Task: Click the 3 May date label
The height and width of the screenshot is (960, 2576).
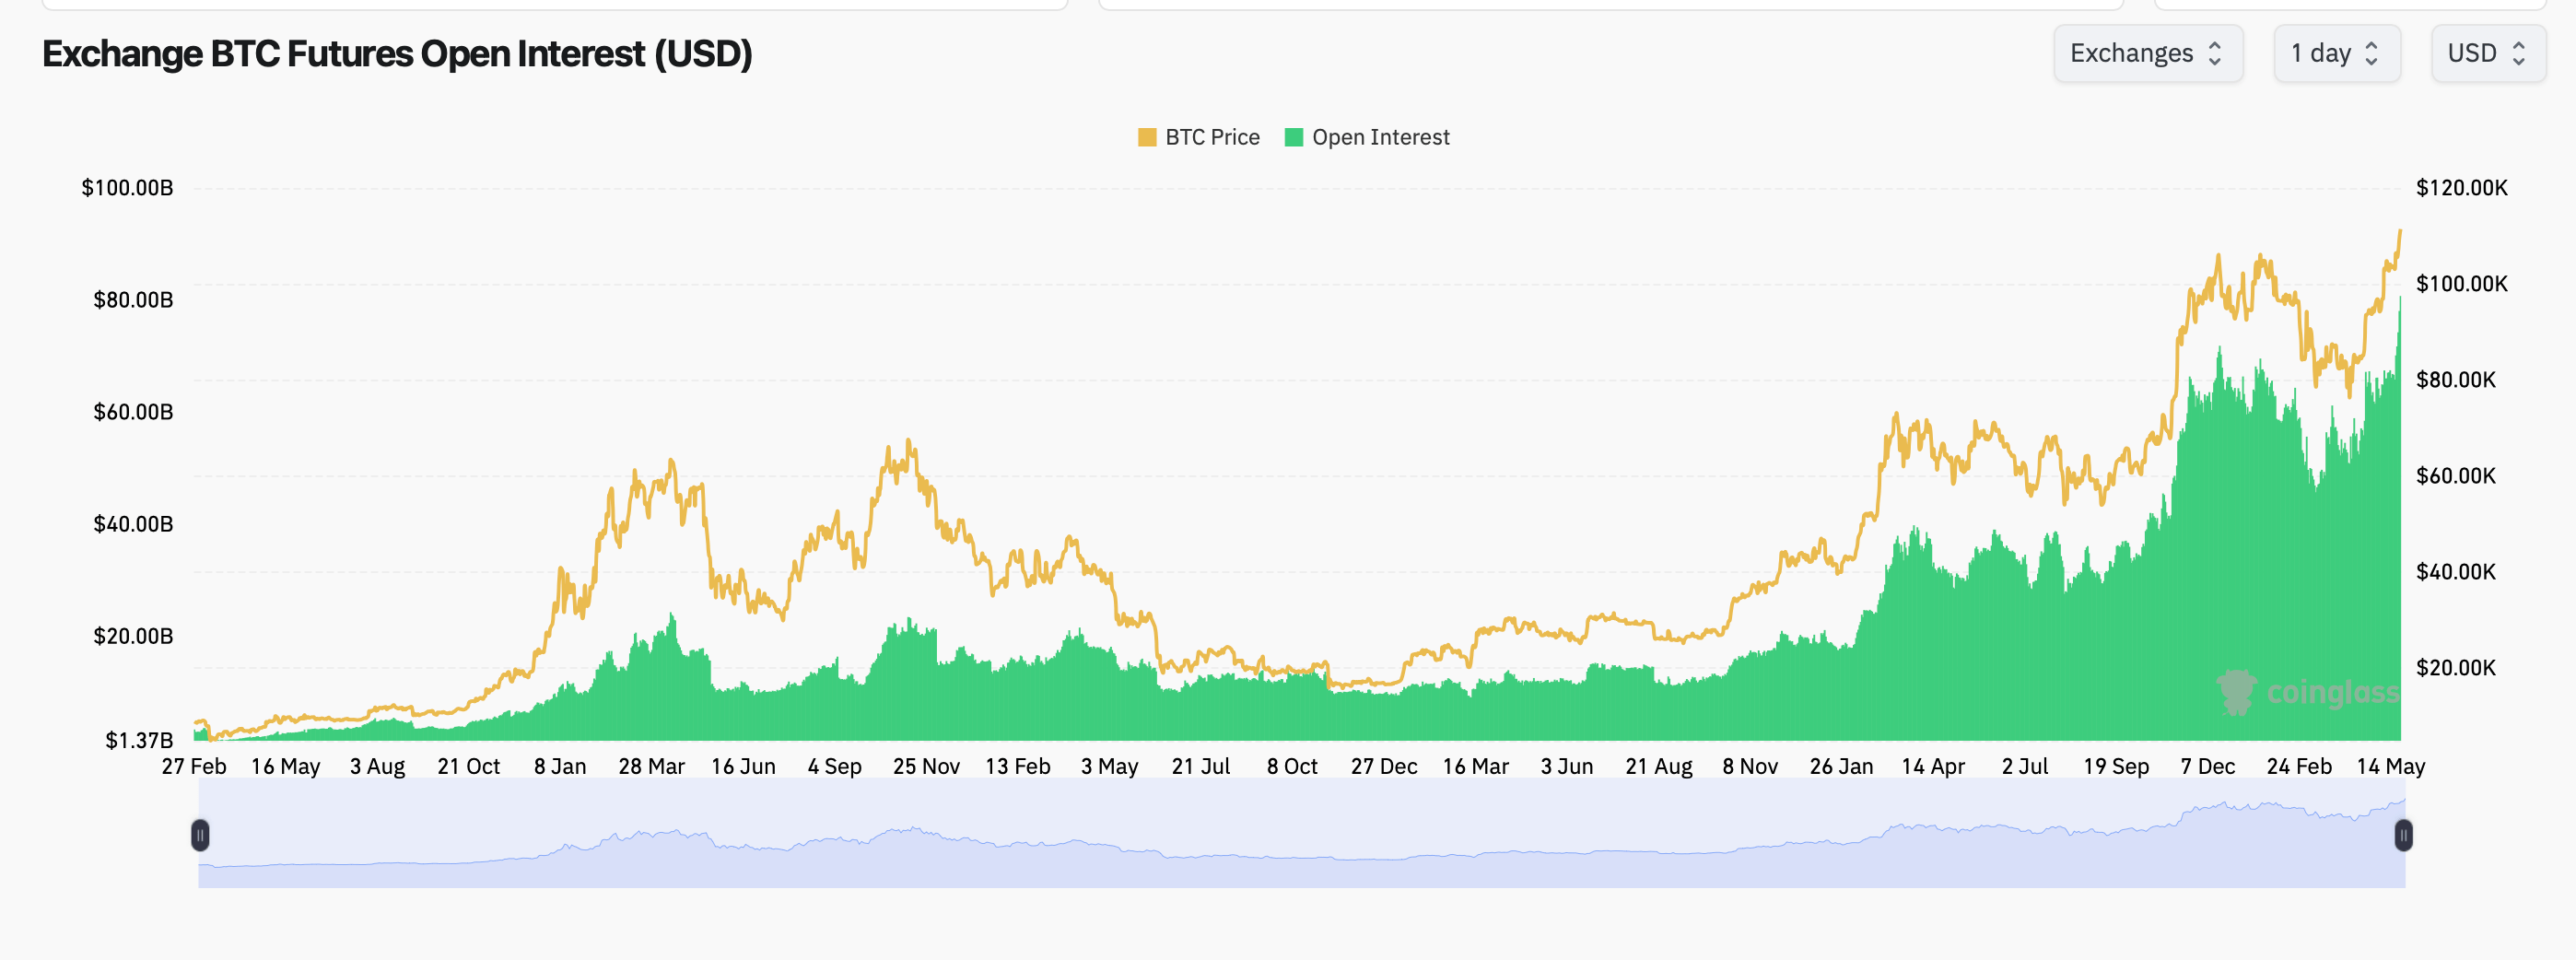Action: pos(1109,766)
